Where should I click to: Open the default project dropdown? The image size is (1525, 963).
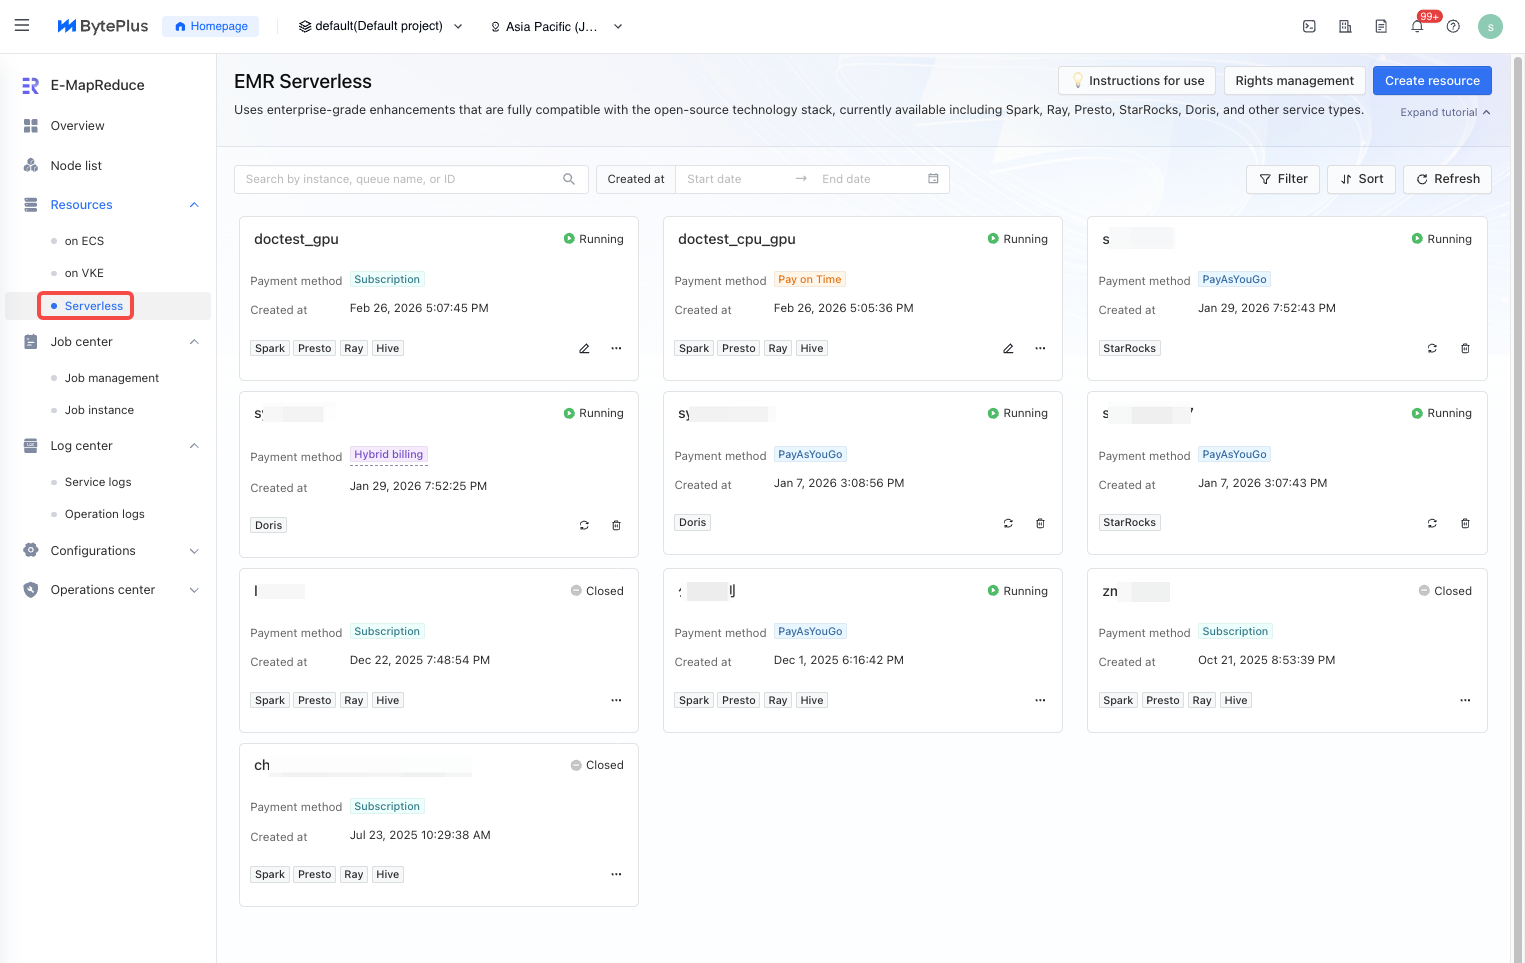[x=380, y=27]
